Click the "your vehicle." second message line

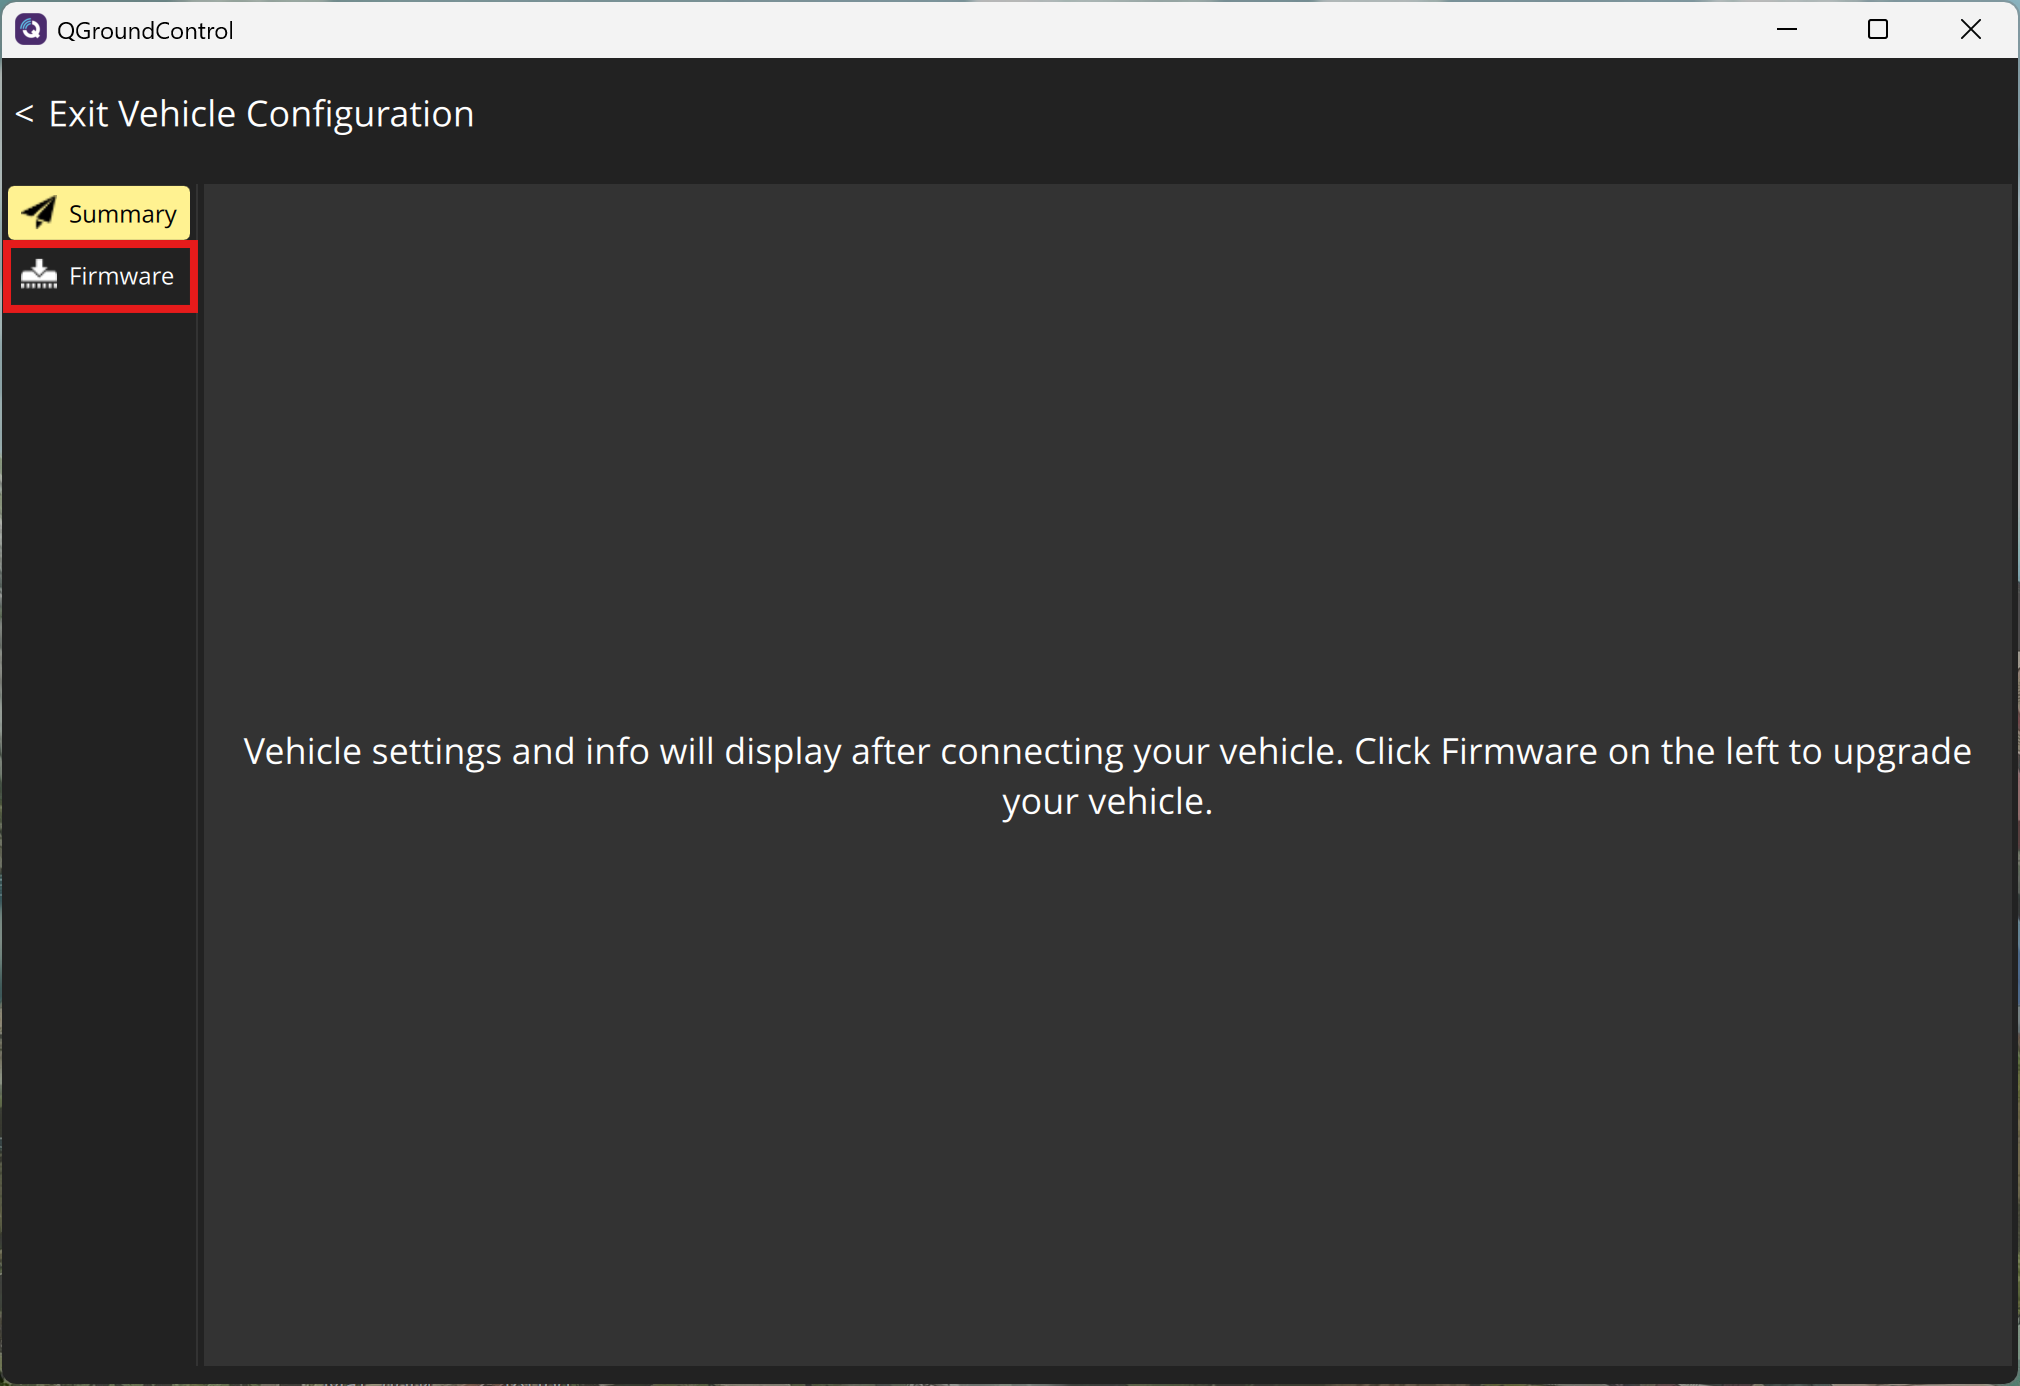click(x=1107, y=802)
